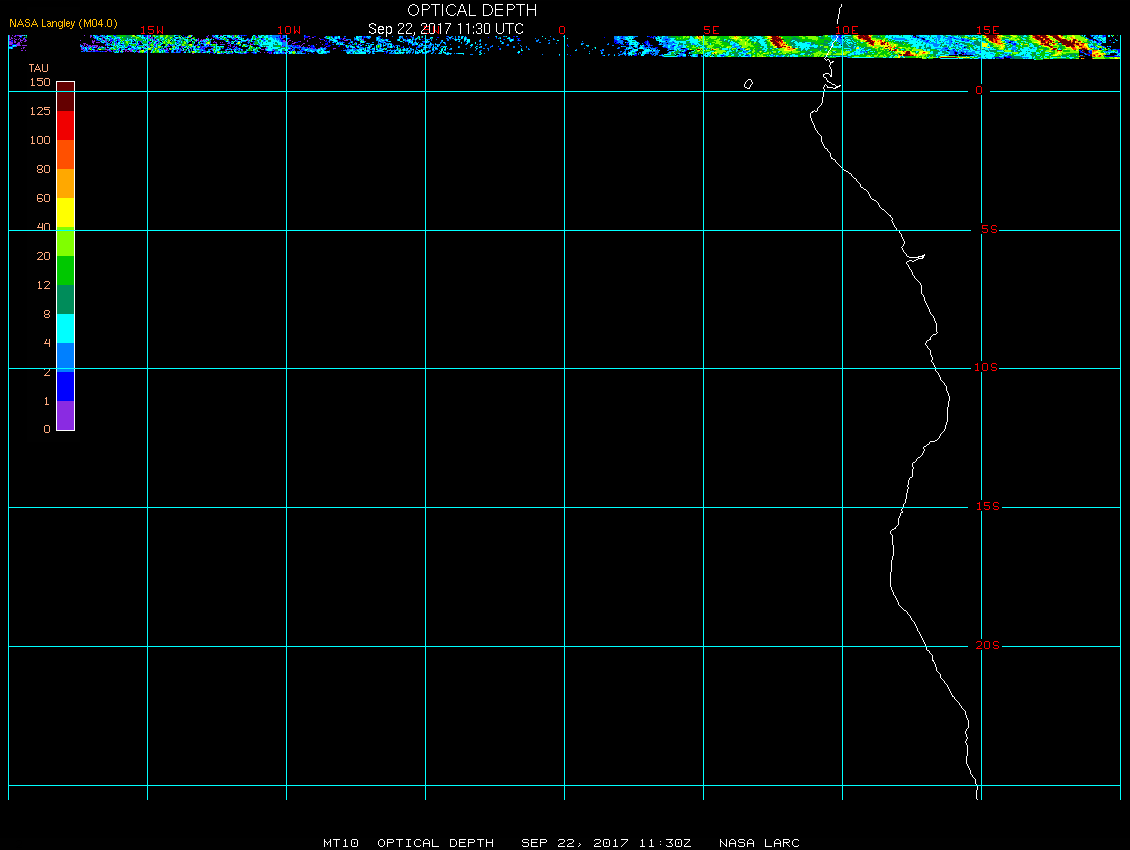Viewport: 1130px width, 850px height.
Task: Click the "8" colorbar value
Action: pos(47,314)
